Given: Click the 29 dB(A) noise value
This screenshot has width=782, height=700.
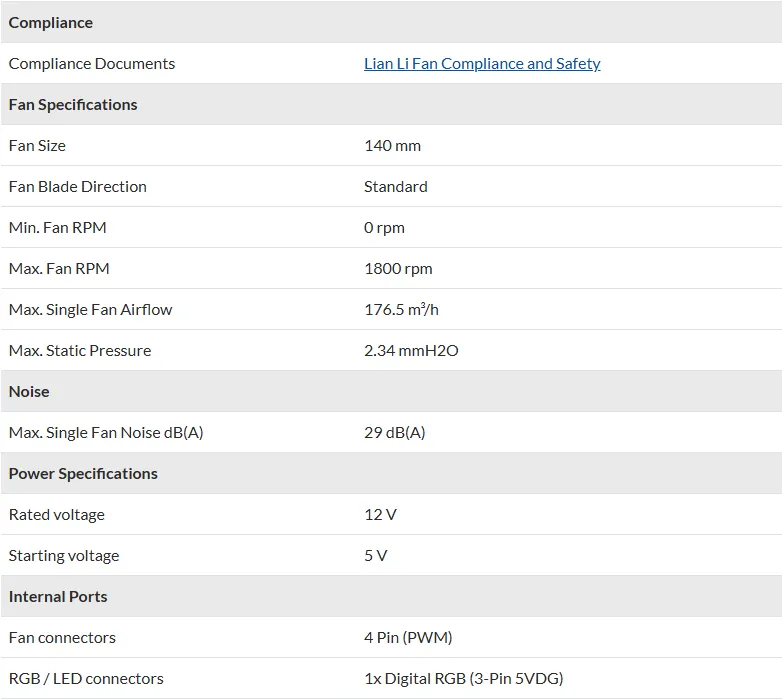Looking at the screenshot, I should tap(394, 433).
